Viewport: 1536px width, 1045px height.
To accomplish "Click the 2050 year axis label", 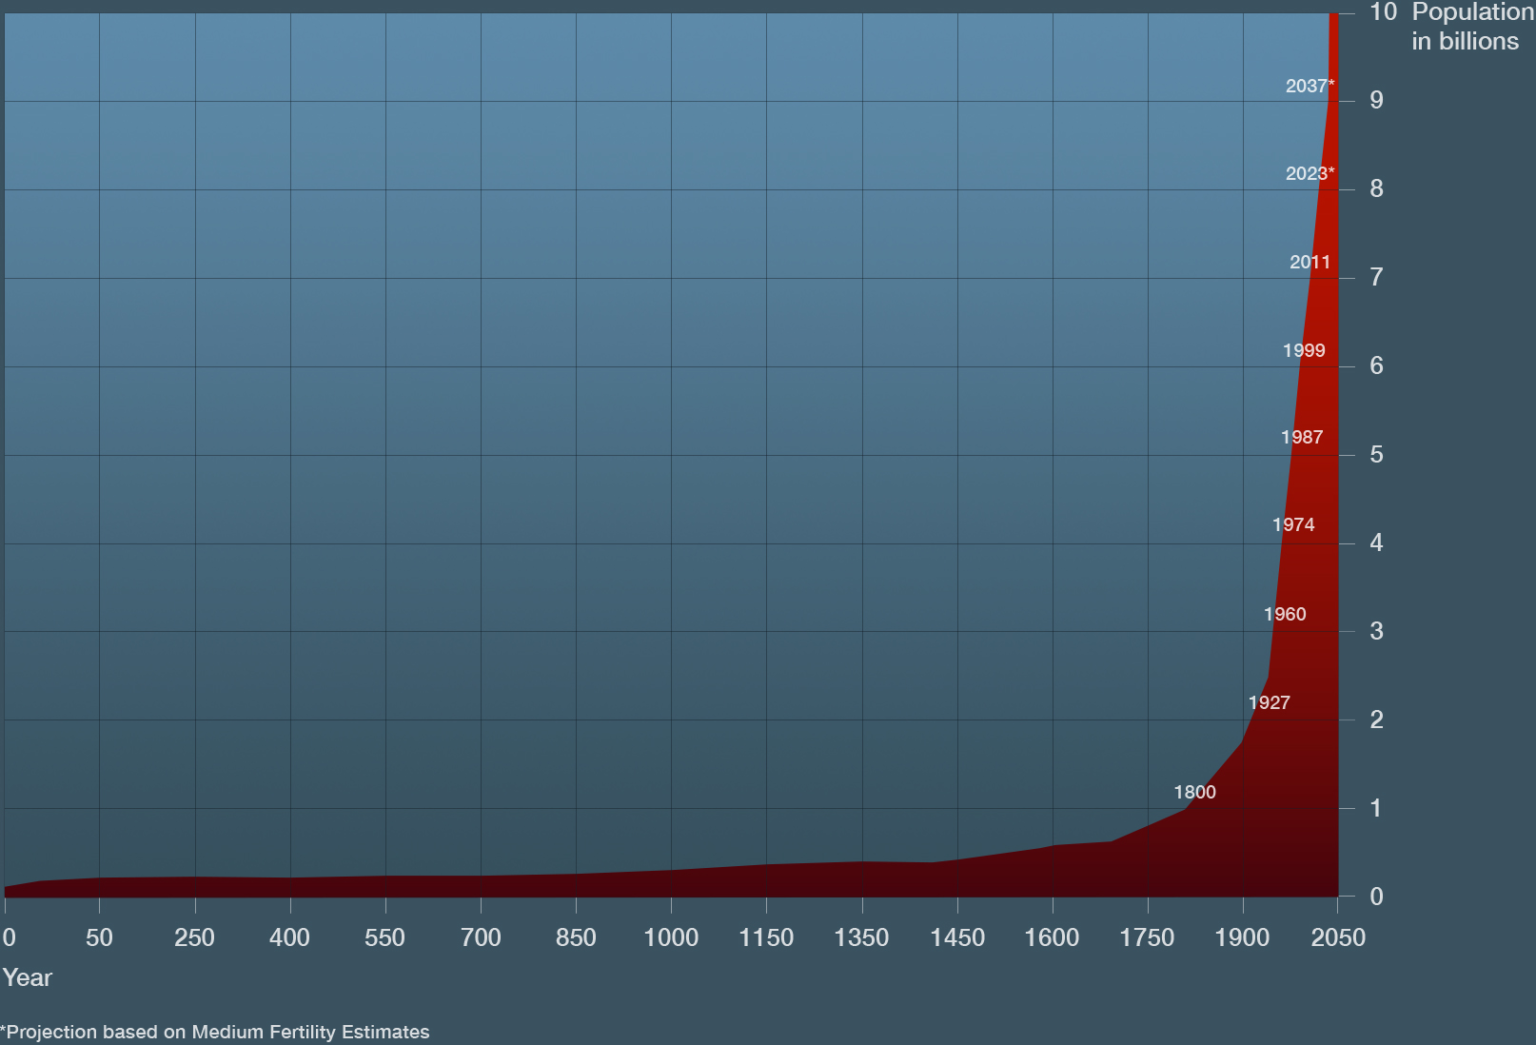I will [1338, 938].
